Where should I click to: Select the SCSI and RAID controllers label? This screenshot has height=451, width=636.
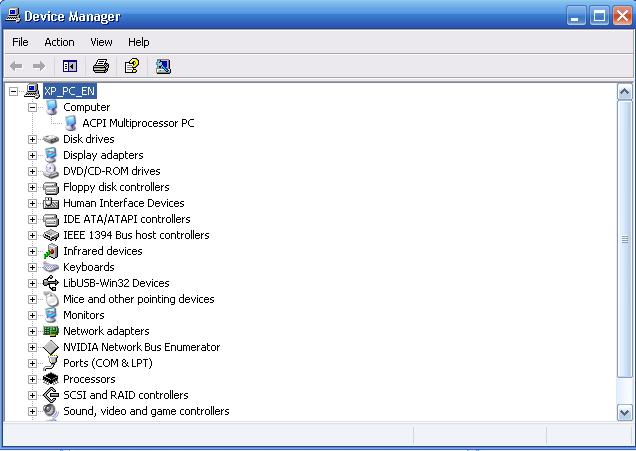126,395
